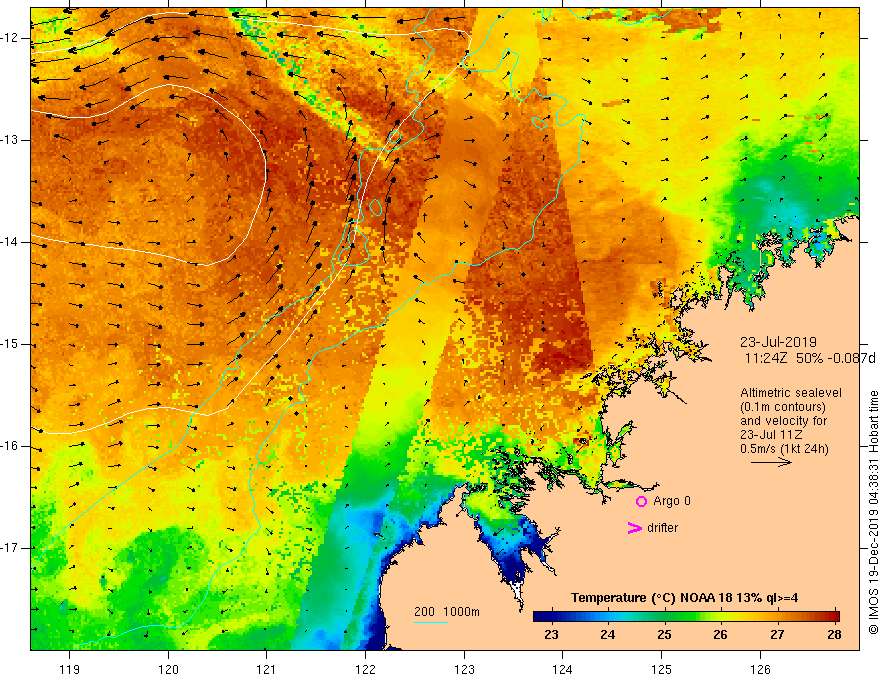Click longitude axis label '125'
880x680 pixels.
pyautogui.click(x=662, y=669)
